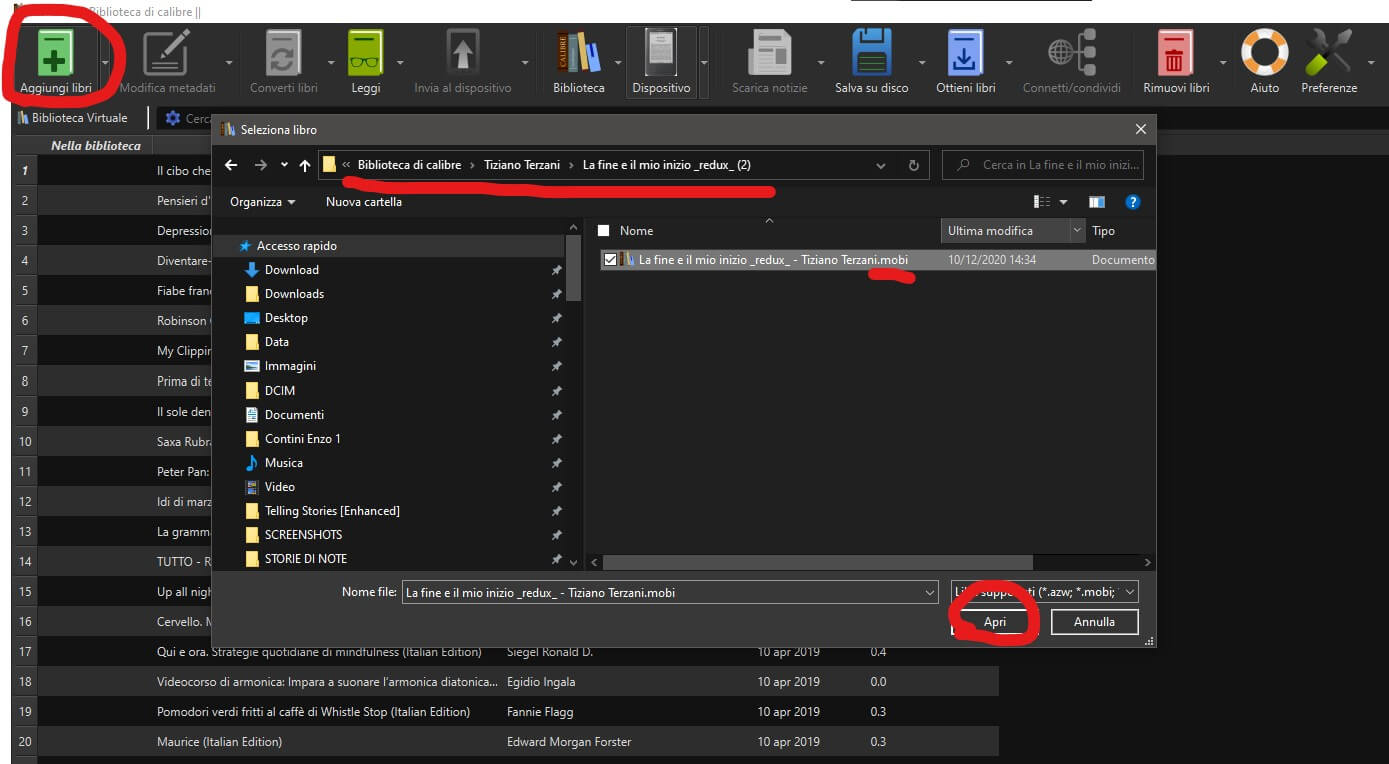The height and width of the screenshot is (764, 1389).
Task: Open Ottieni libri store icon
Action: (x=965, y=55)
